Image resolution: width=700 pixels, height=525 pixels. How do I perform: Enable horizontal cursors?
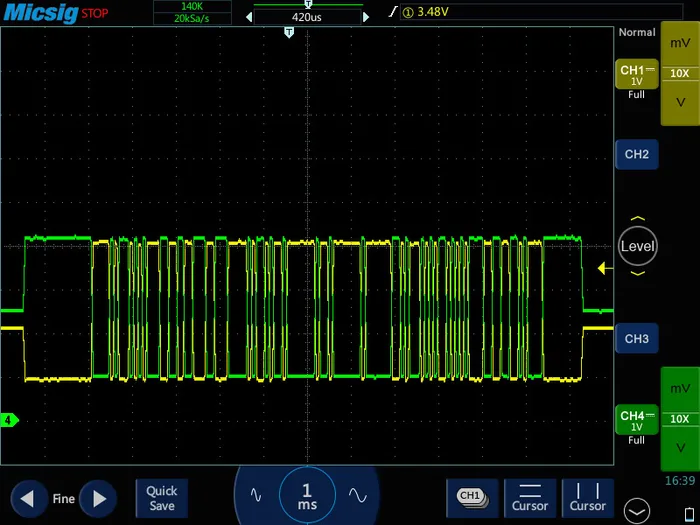[530, 497]
